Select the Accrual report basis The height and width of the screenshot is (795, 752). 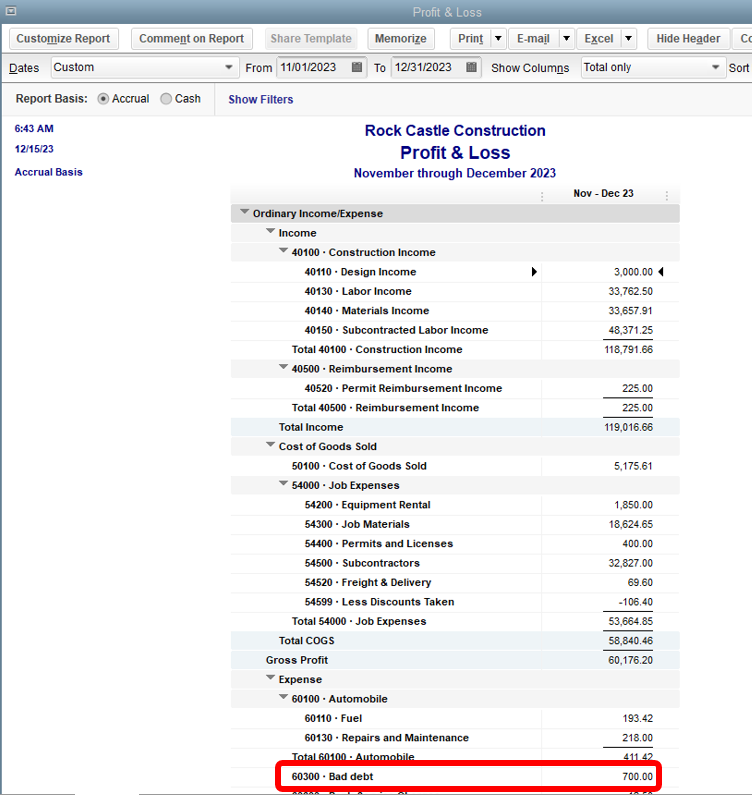click(x=103, y=99)
